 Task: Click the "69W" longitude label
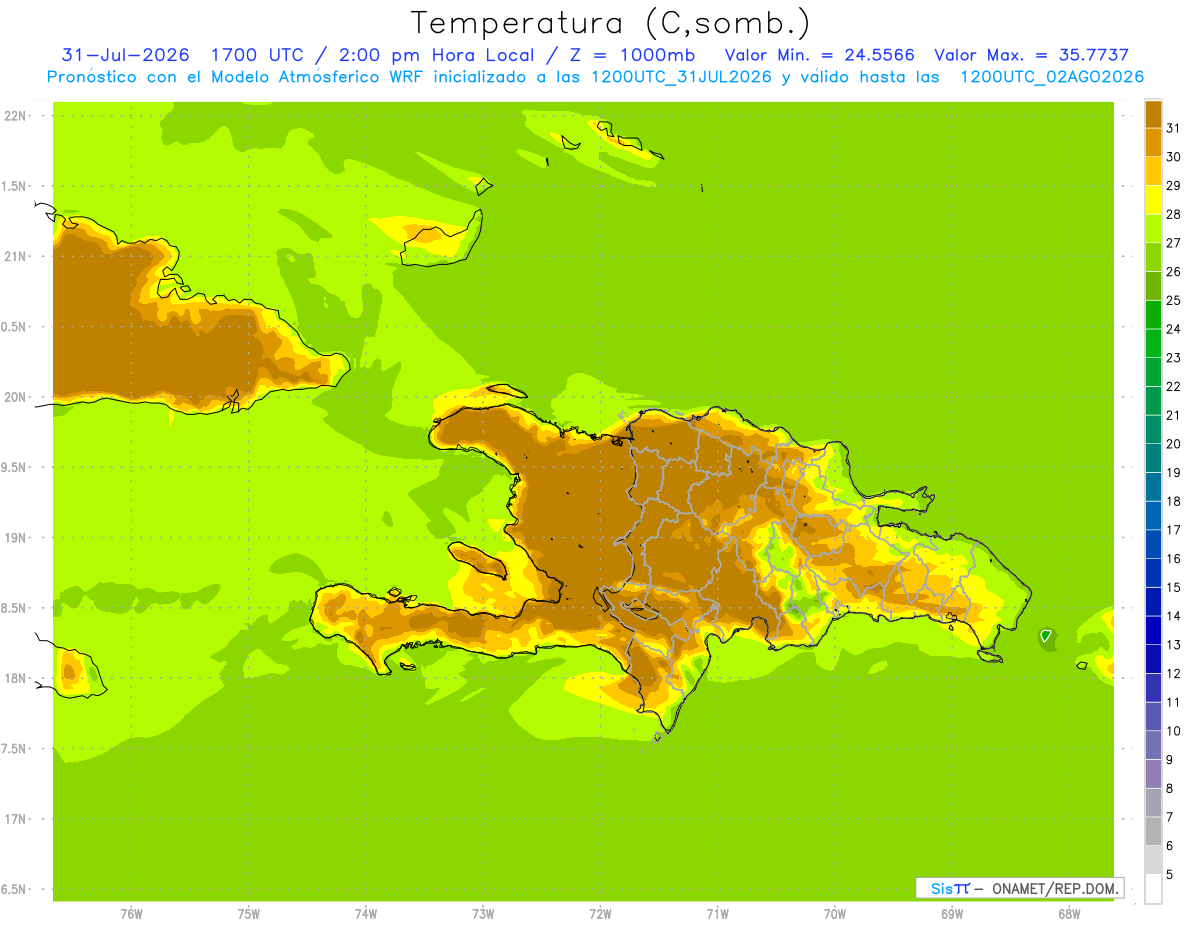coord(952,913)
